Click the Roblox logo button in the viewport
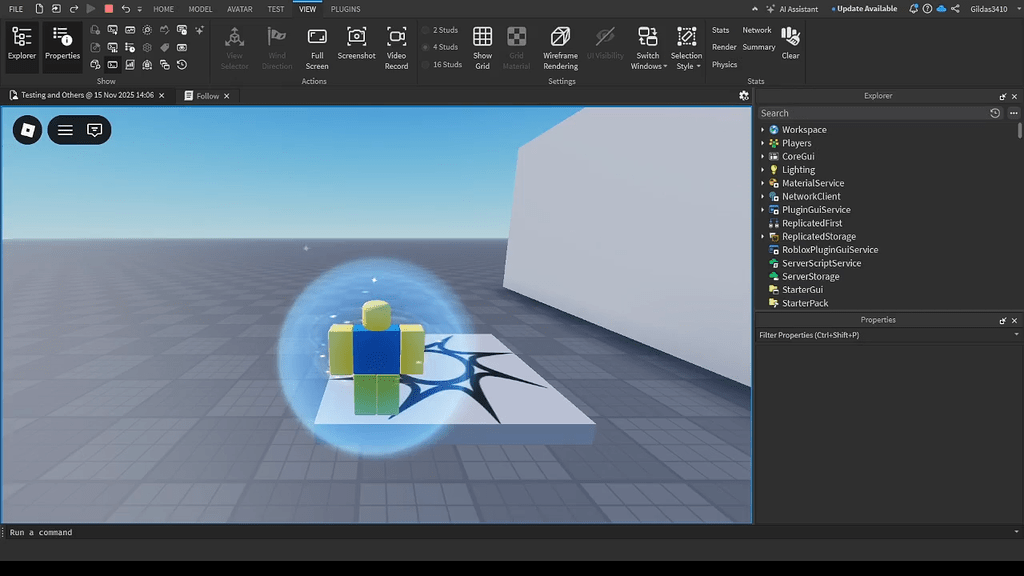Screen dimensions: 1024x576 [x=27, y=130]
